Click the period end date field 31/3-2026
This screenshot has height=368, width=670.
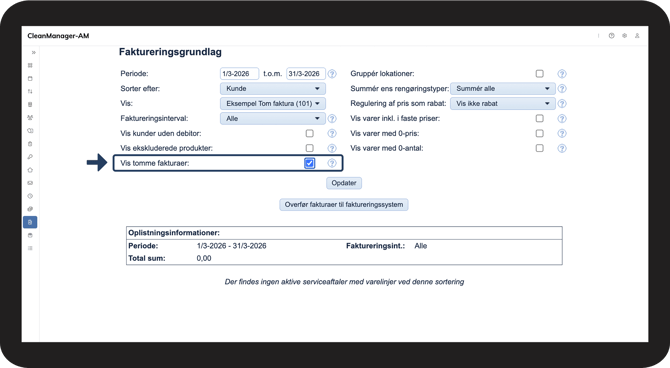point(306,74)
